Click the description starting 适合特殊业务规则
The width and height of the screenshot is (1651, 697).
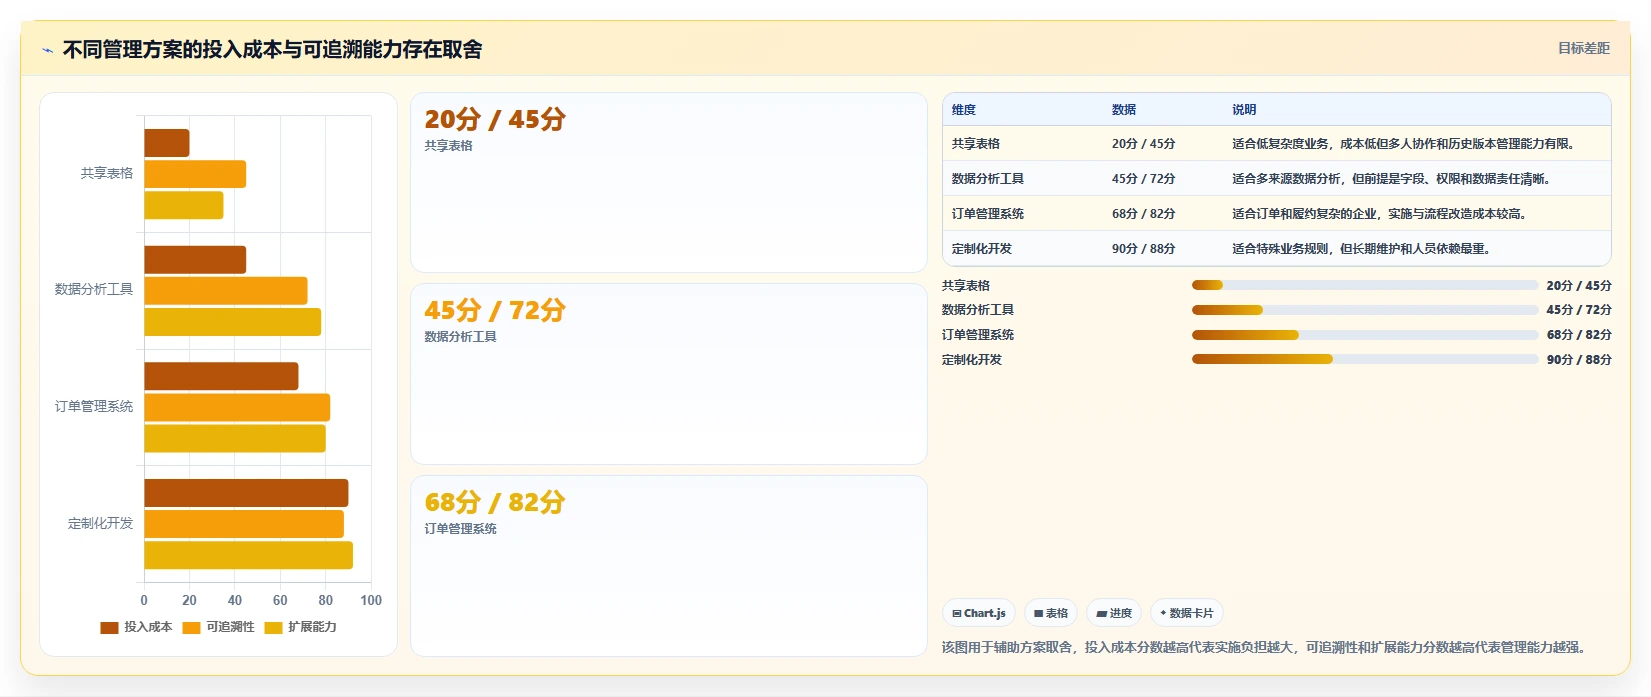coord(1364,249)
